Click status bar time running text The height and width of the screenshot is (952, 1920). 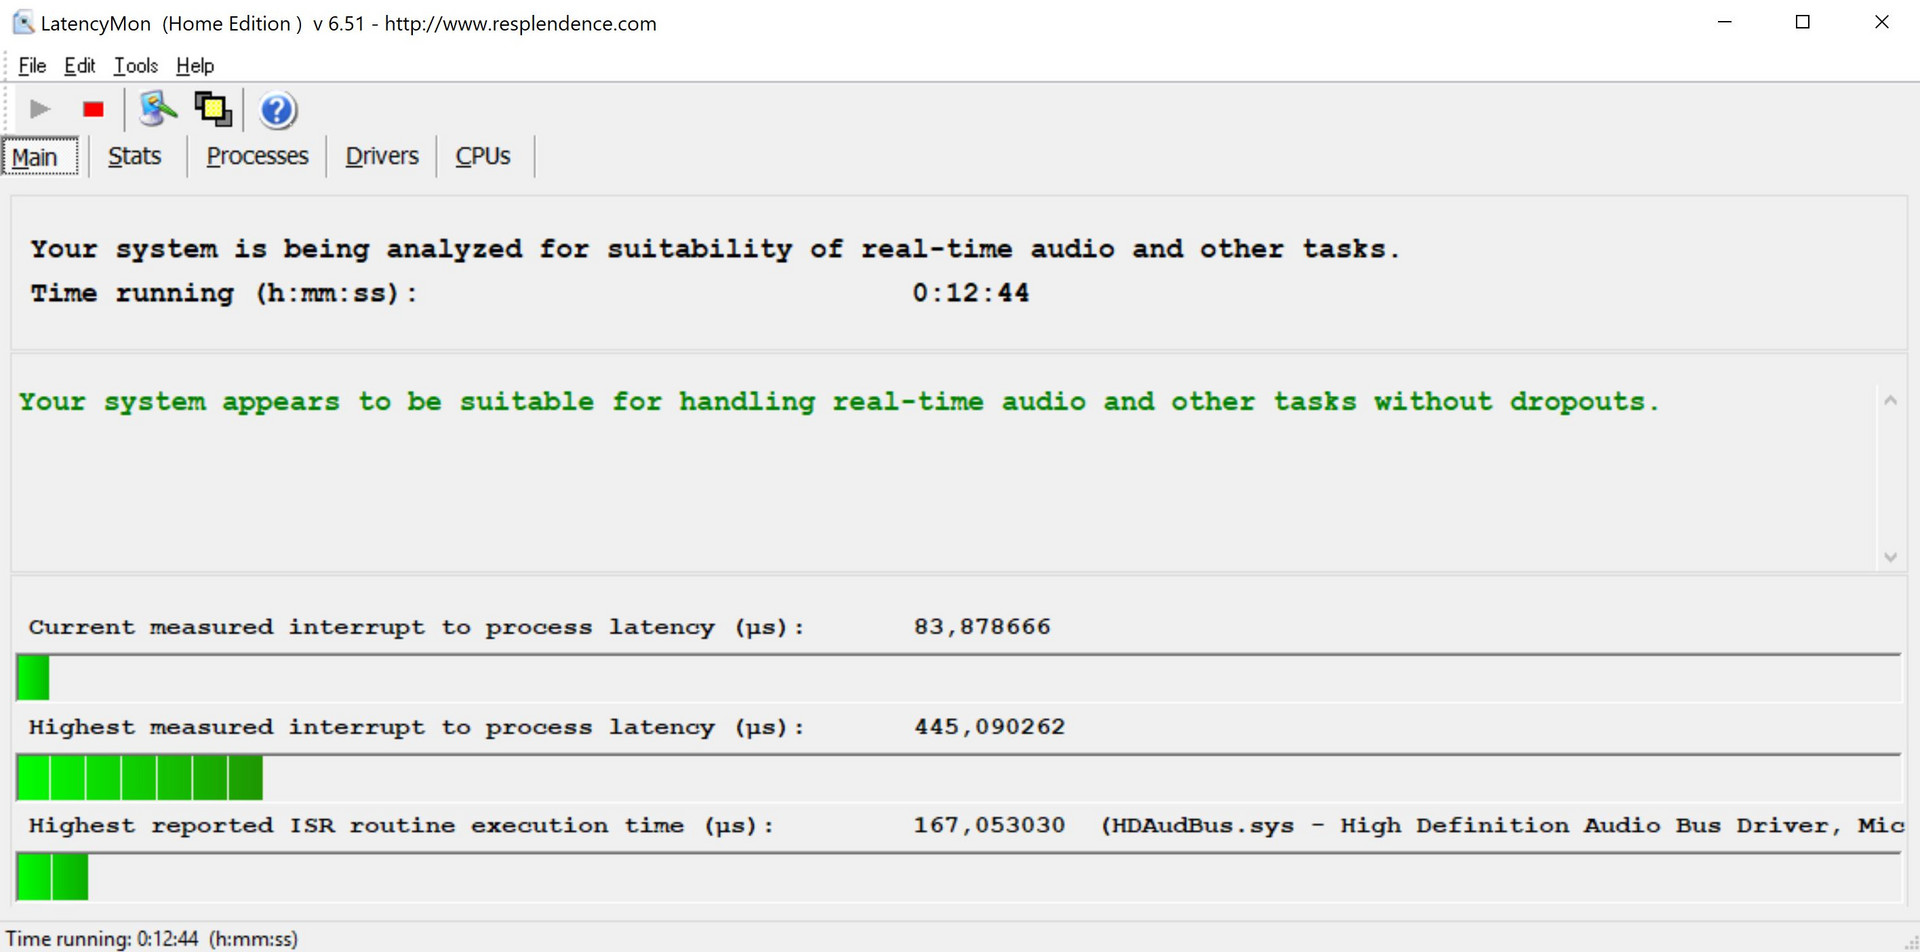(x=152, y=939)
